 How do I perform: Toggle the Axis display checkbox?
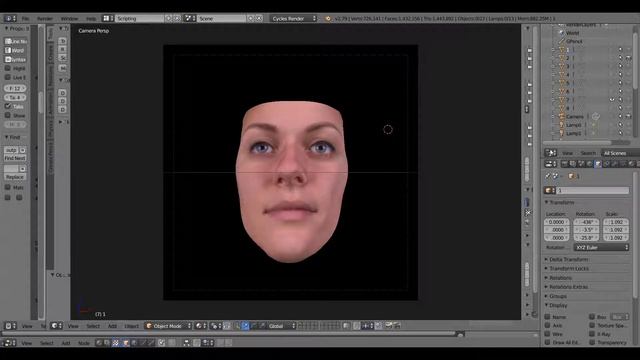[548, 325]
